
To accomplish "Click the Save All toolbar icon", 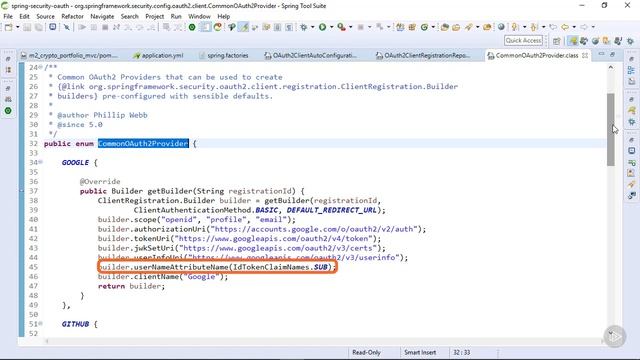I will tap(39, 27).
